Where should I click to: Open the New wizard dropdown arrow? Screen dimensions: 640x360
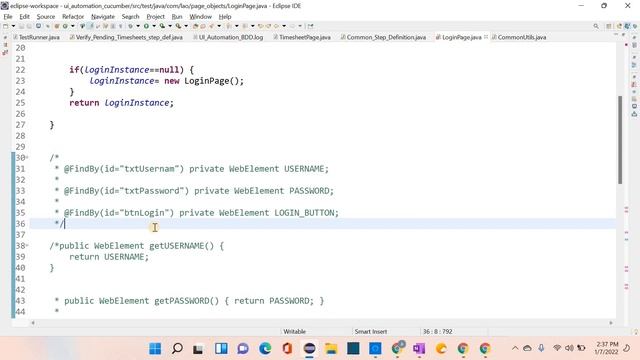[13, 26]
